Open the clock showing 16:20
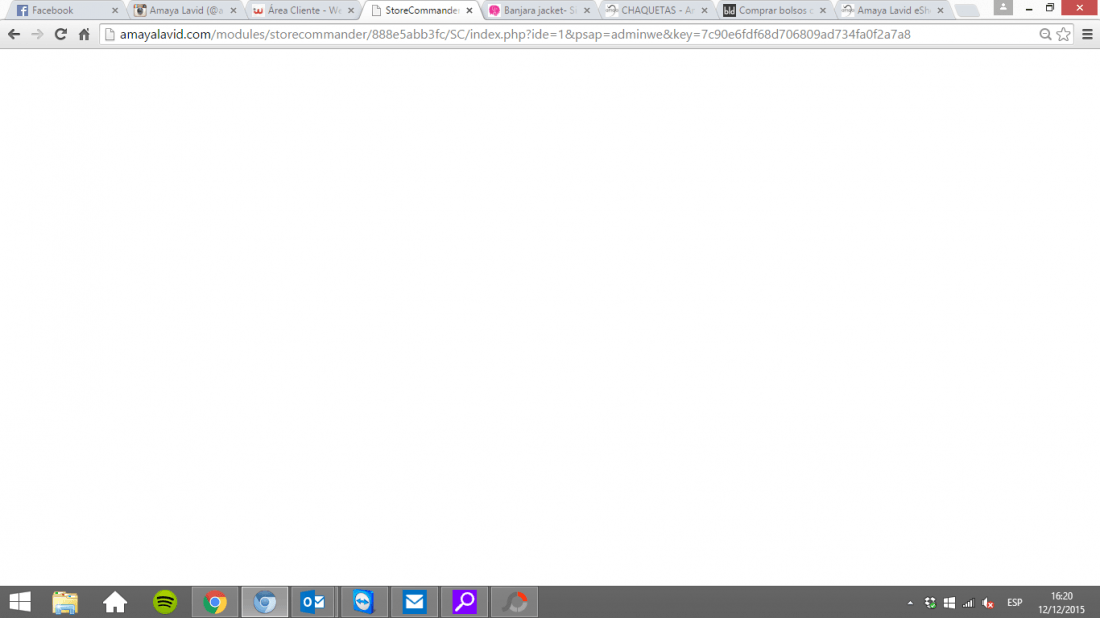The height and width of the screenshot is (618, 1100). 1061,603
